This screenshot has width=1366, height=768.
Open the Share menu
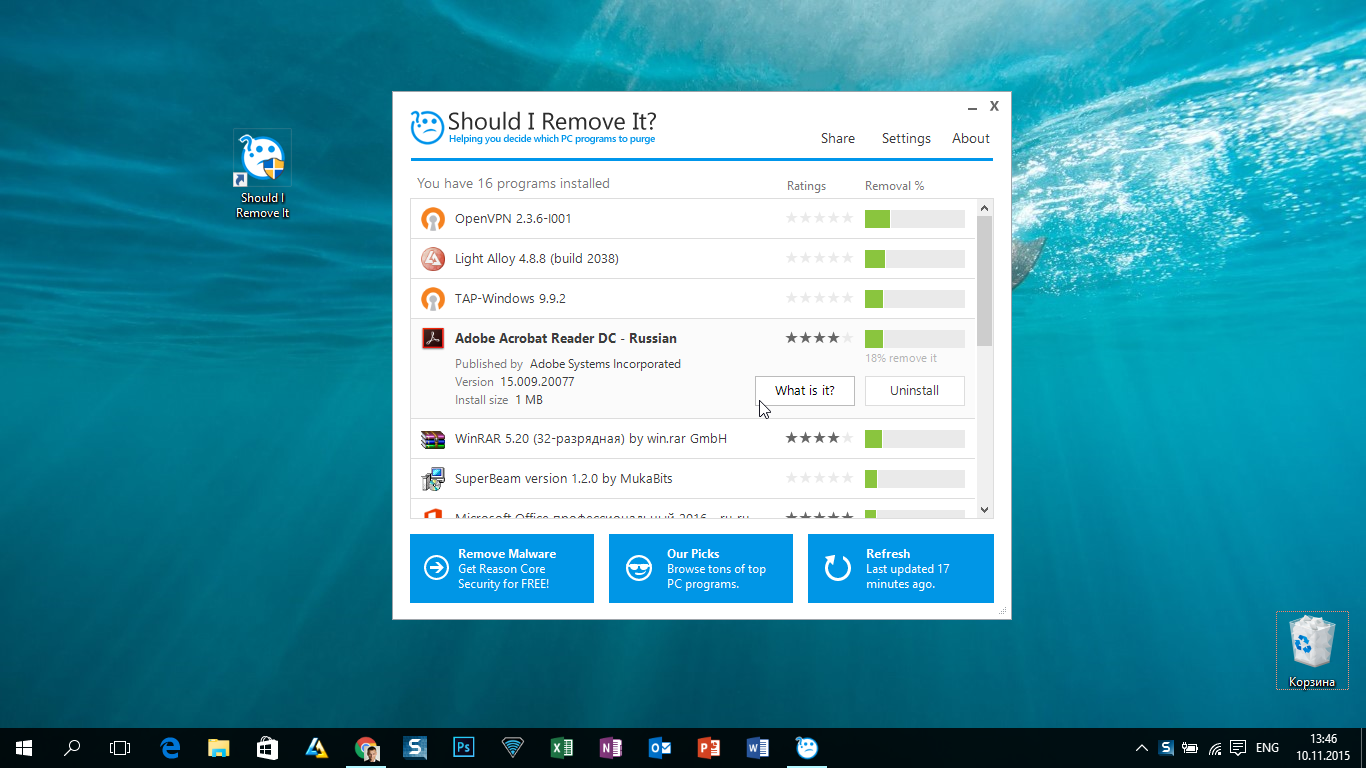[838, 139]
